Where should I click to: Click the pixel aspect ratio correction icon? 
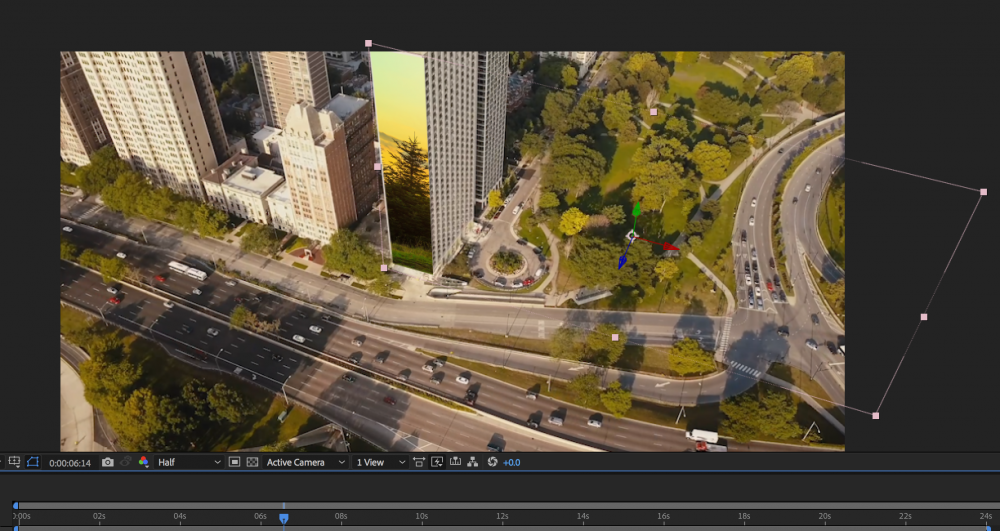pyautogui.click(x=418, y=462)
